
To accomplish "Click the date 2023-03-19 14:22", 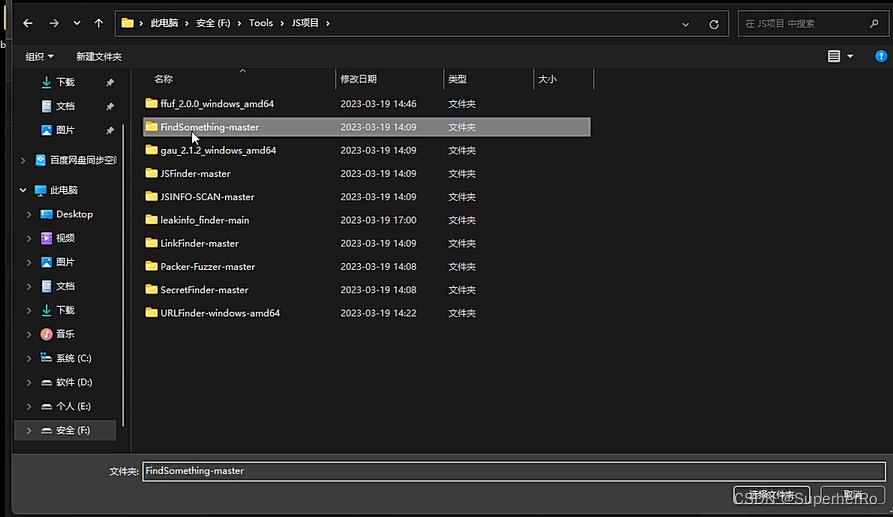I will point(378,313).
